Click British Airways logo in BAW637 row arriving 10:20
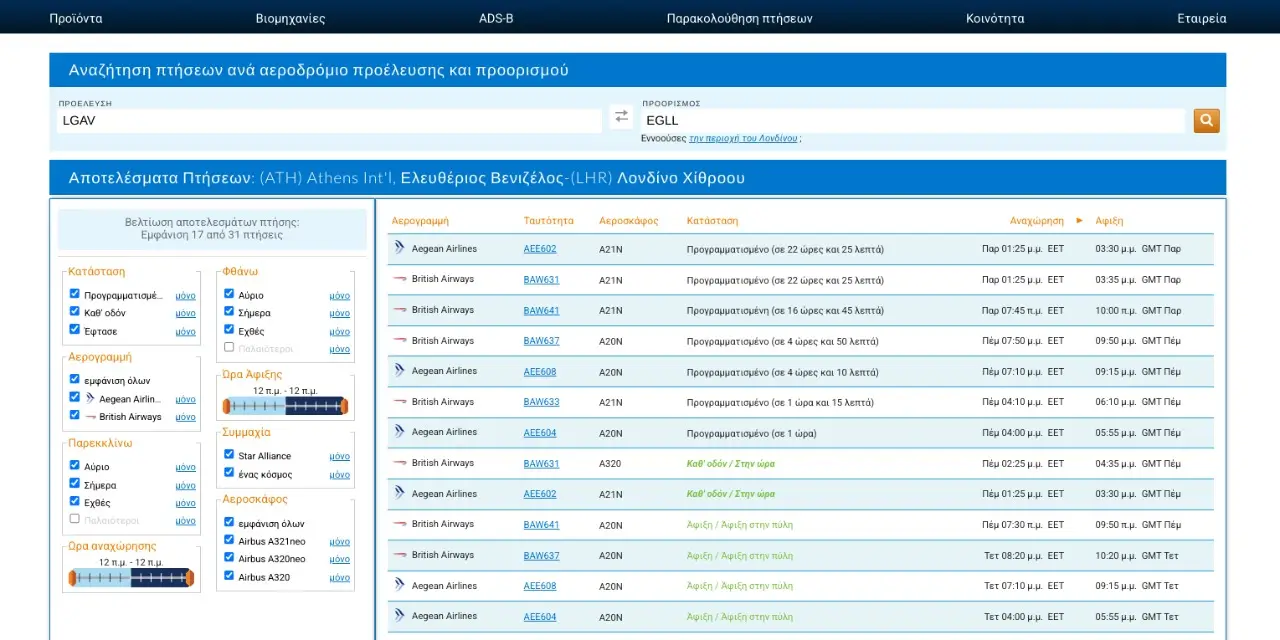Image resolution: width=1280 pixels, height=640 pixels. 400,555
